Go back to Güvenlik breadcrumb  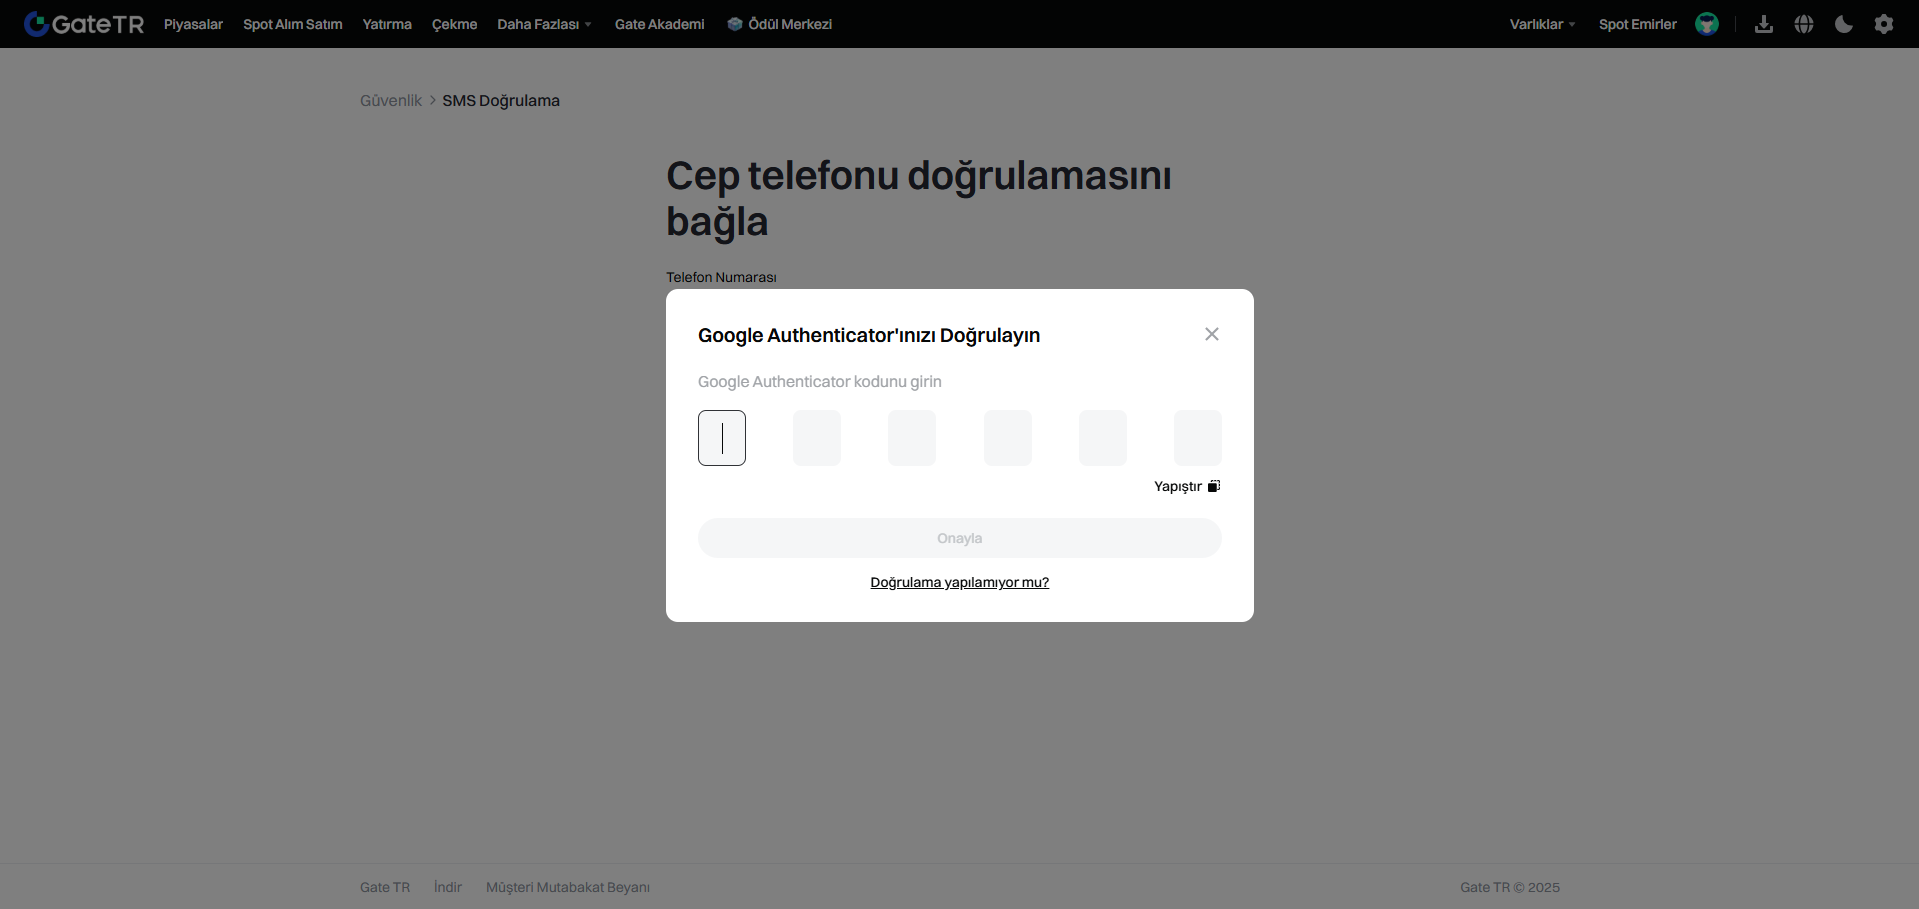point(390,101)
